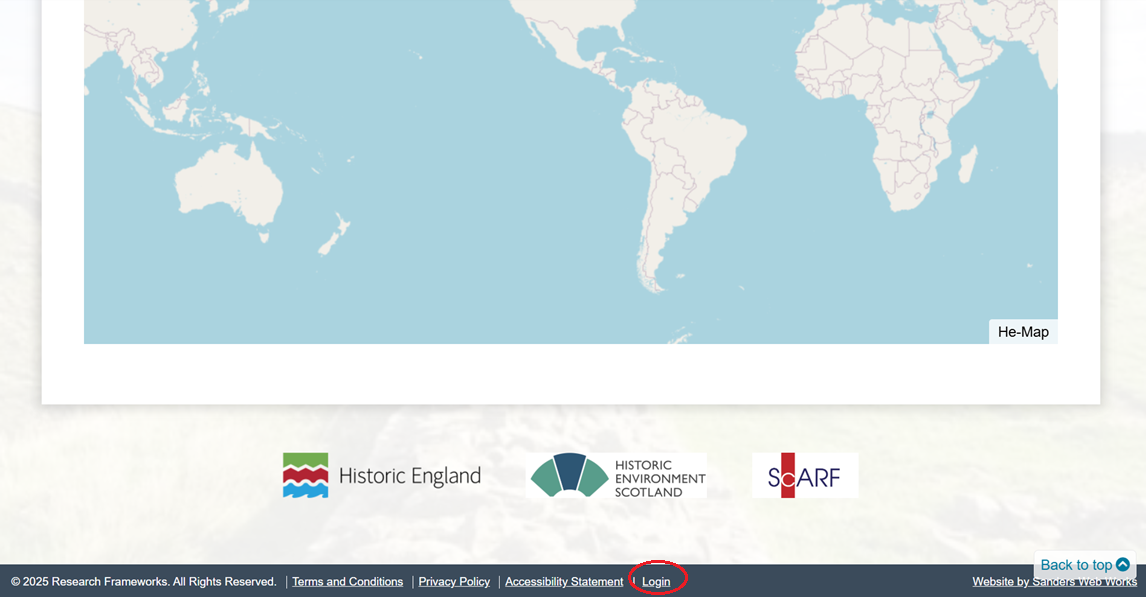Screen dimensions: 1146x597
Task: Select the Historic Environment Scotland logo
Action: click(x=617, y=476)
